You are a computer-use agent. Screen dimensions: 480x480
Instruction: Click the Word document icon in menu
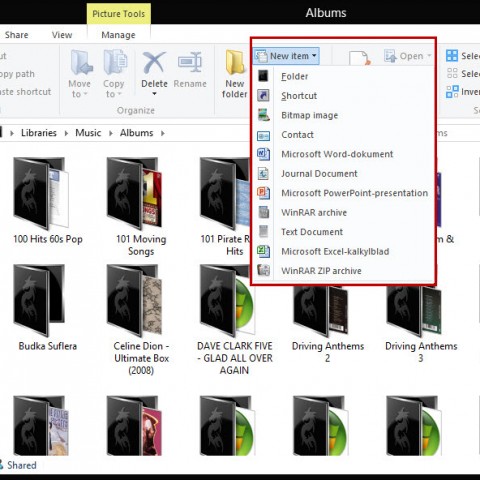(263, 154)
